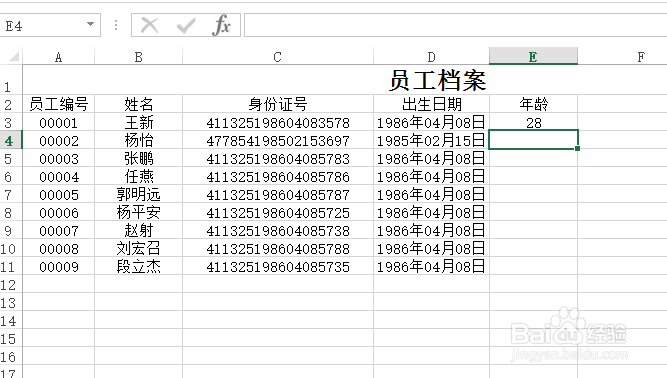Image resolution: width=667 pixels, height=378 pixels.
Task: Select column D header
Action: [431, 57]
